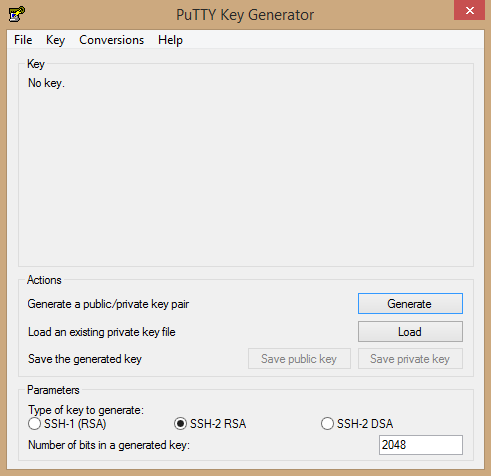Click the 'Save the generated key' label

(x=85, y=359)
